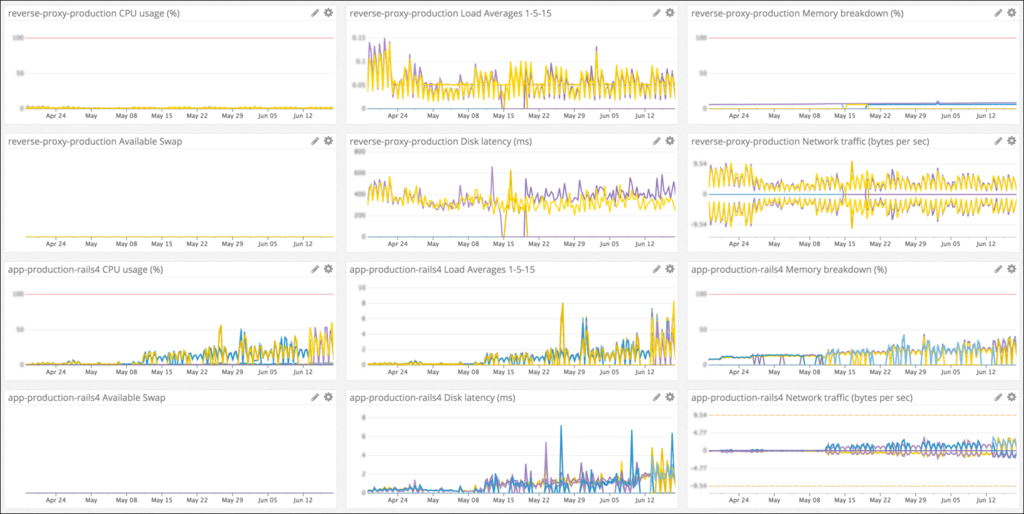Image resolution: width=1024 pixels, height=514 pixels.
Task: Click the red 100 threshold line in app-production-rails4 Memory
Action: click(863, 295)
